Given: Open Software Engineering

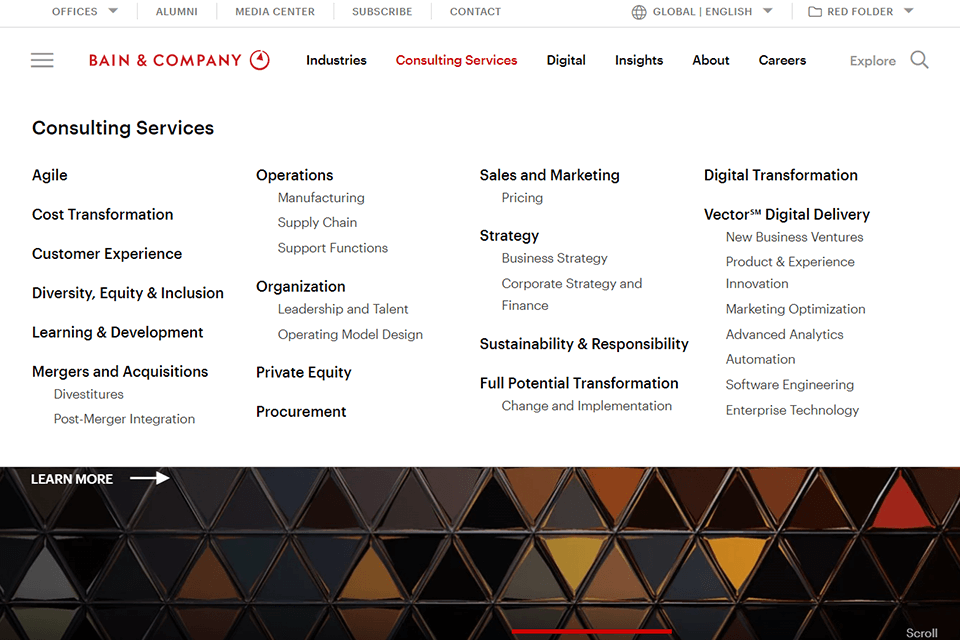Looking at the screenshot, I should click(789, 385).
